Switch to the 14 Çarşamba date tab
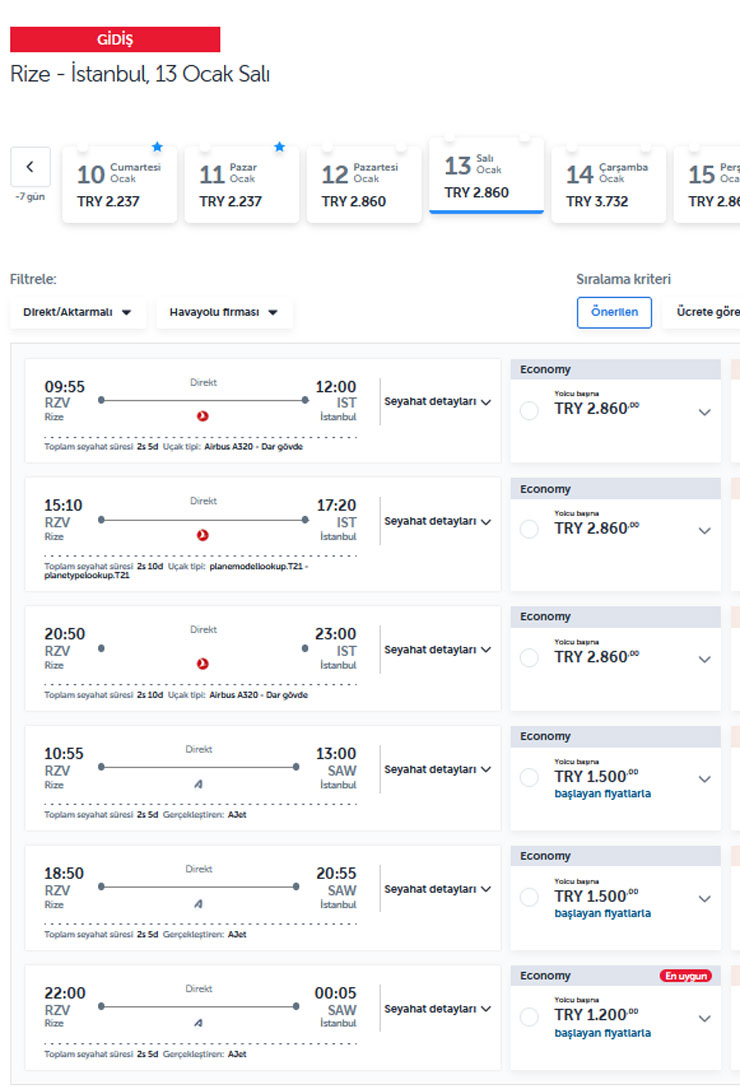Image resolution: width=740 pixels, height=1089 pixels. pos(608,185)
